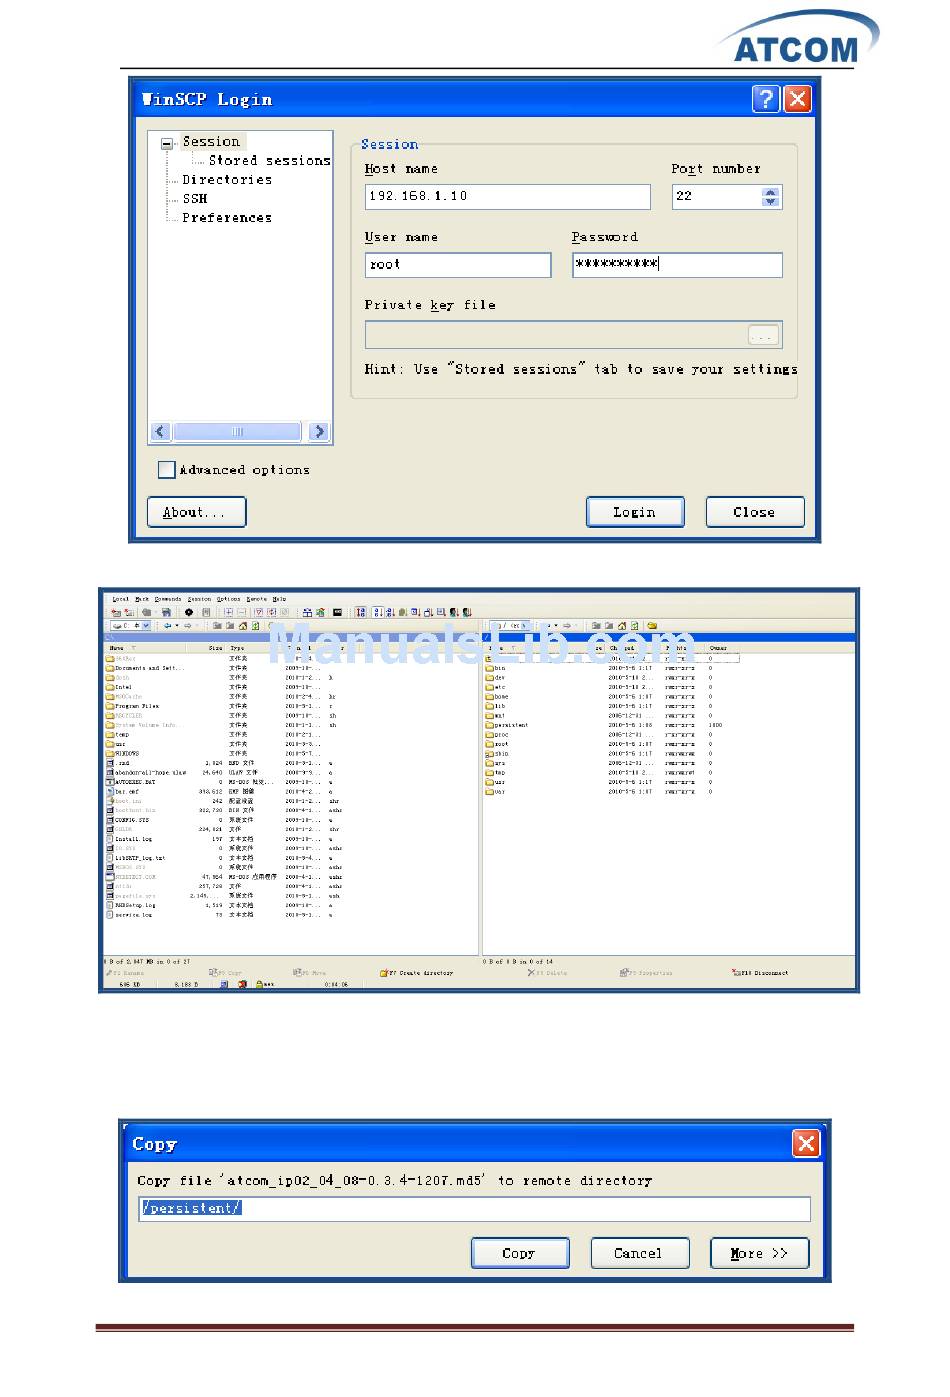Select Preferences in the login tree
Screen dimensions: 950x1397
click(227, 217)
